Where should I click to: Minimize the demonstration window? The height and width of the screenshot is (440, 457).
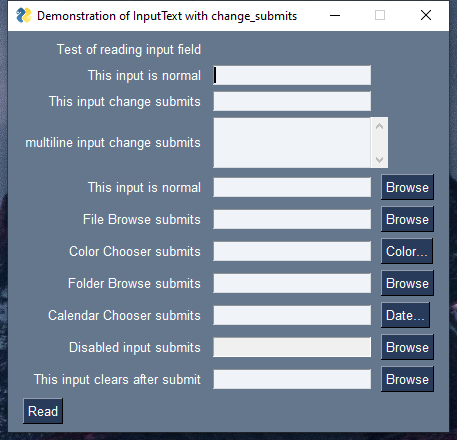tap(335, 15)
